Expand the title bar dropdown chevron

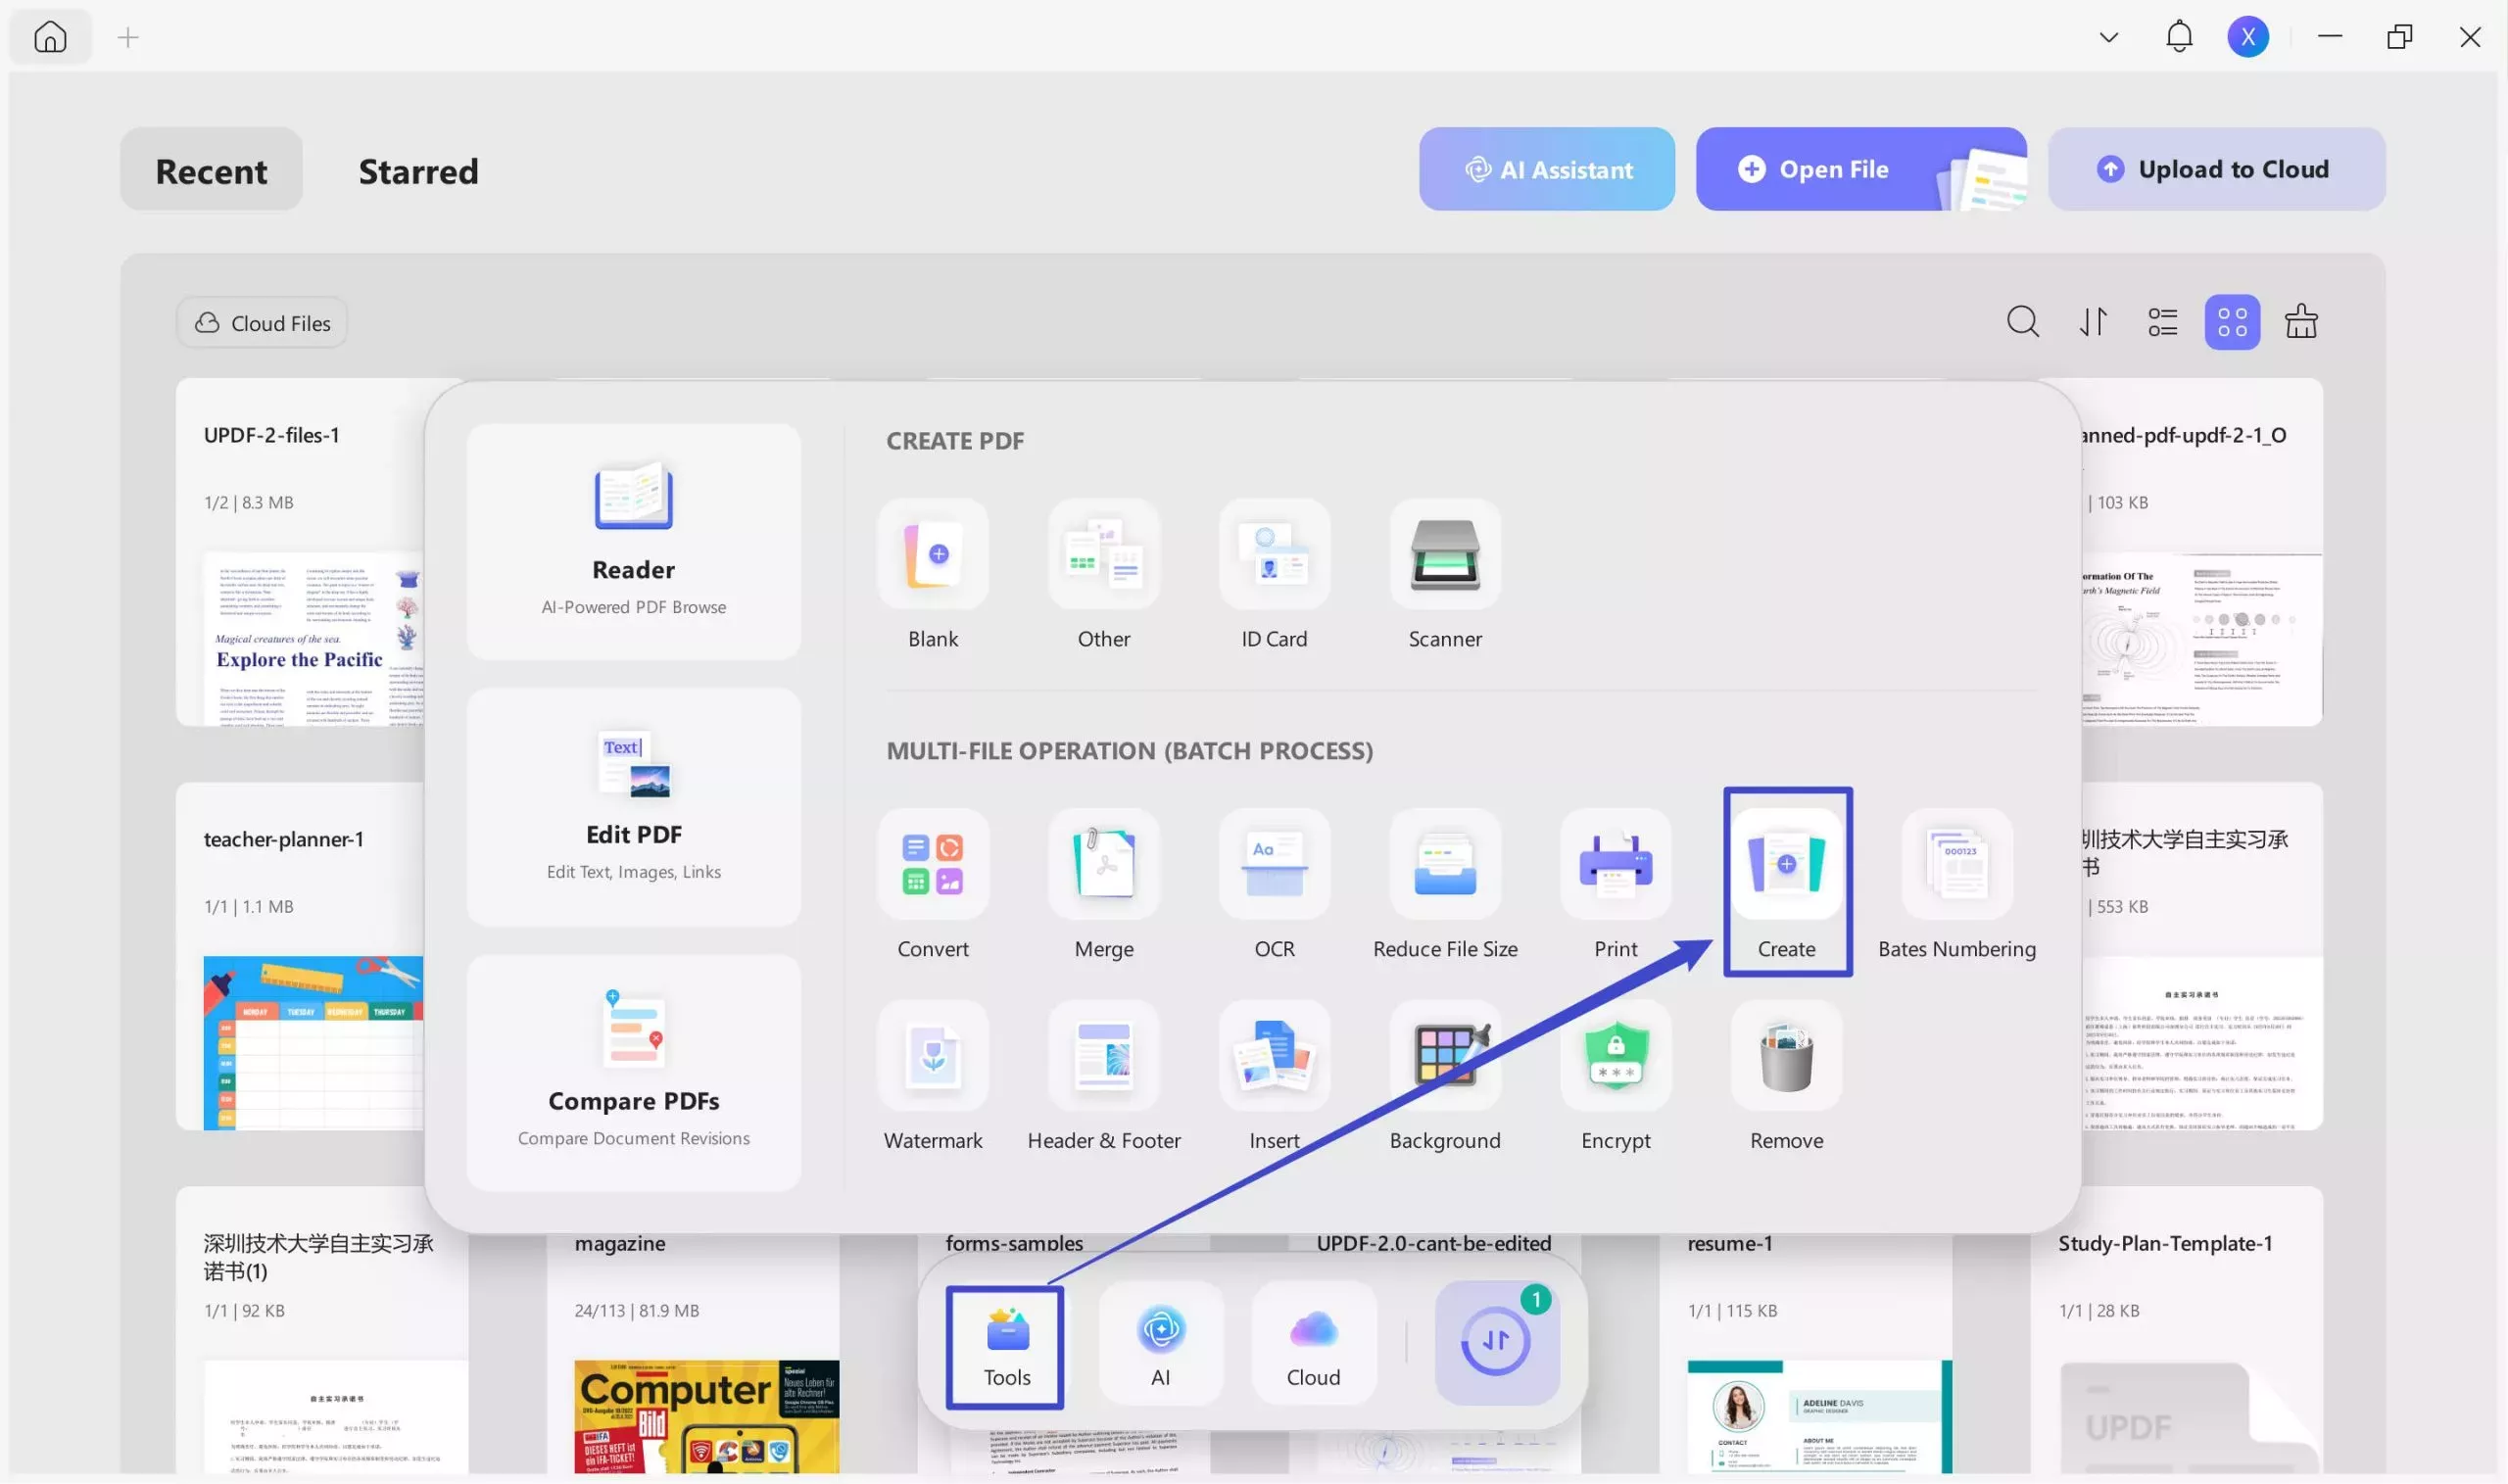[2108, 38]
